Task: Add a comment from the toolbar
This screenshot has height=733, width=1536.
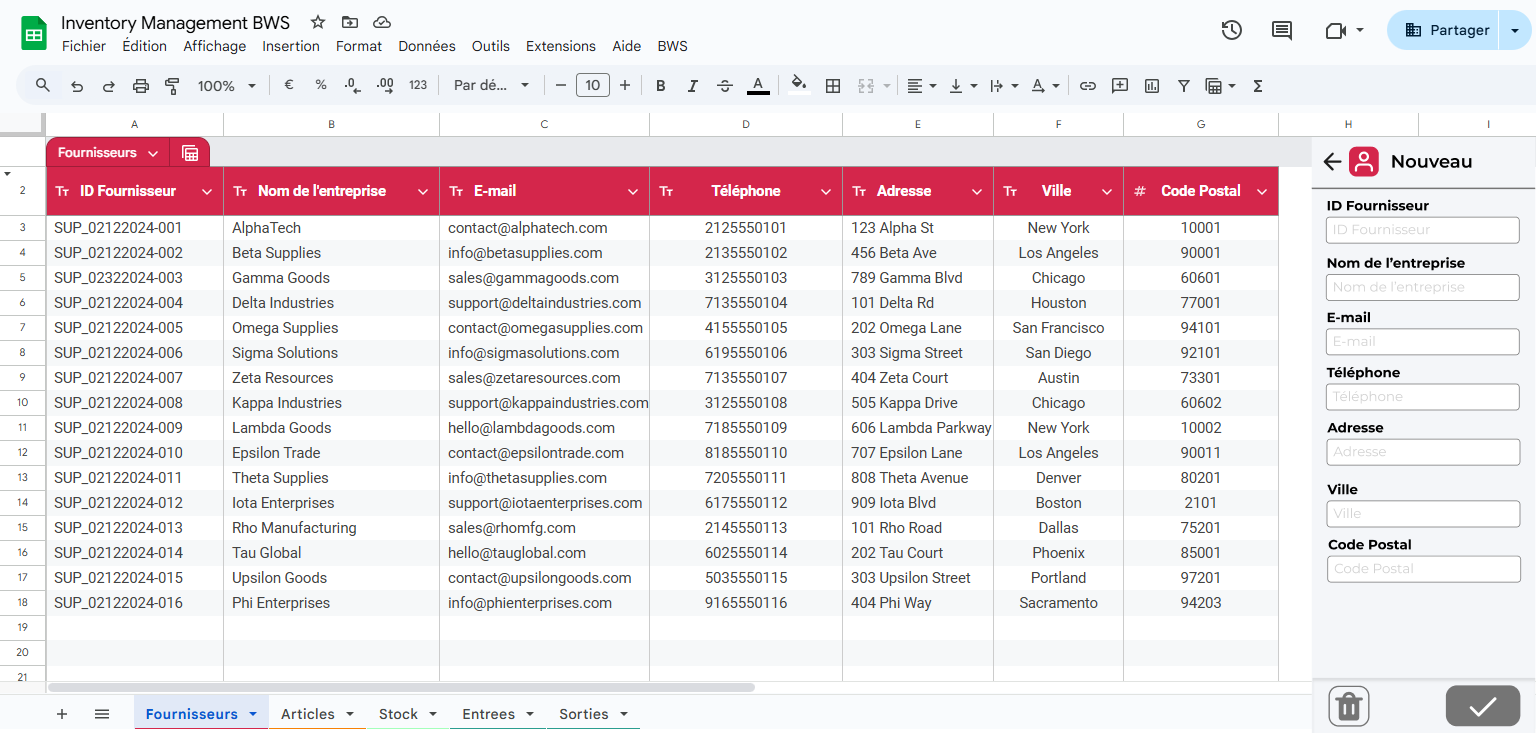Action: (1120, 86)
